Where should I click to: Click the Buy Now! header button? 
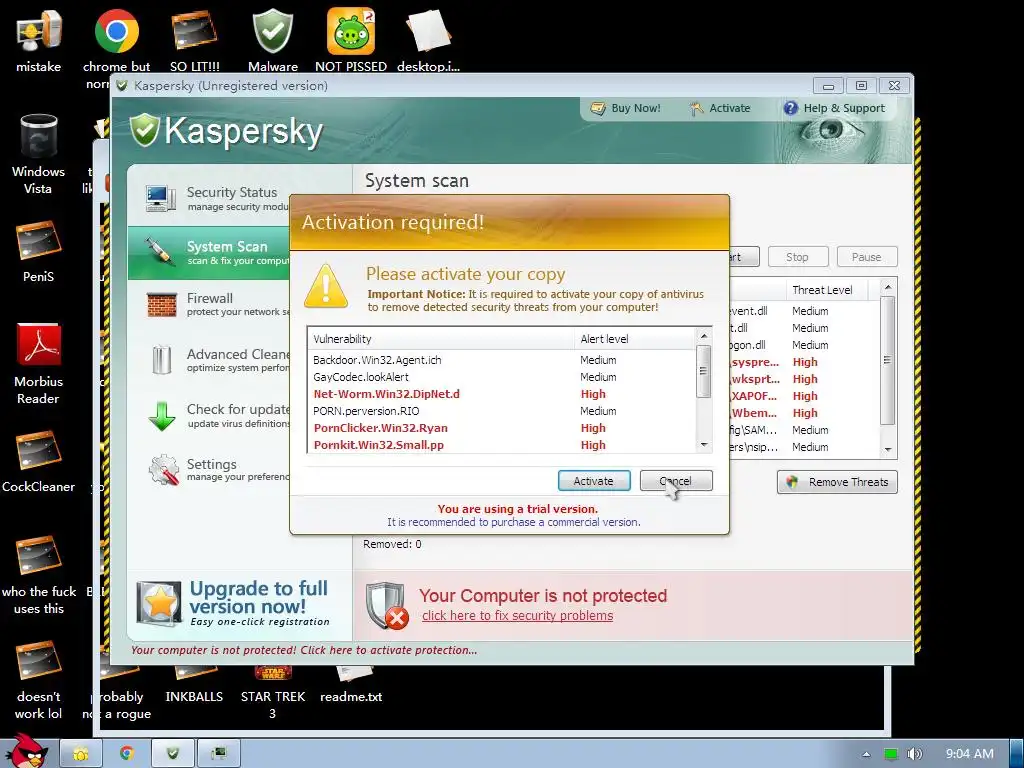click(626, 108)
